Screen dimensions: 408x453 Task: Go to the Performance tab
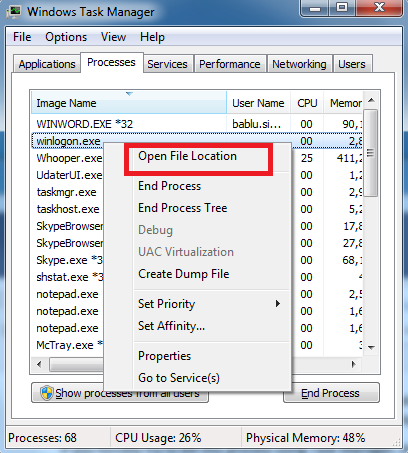[x=230, y=64]
